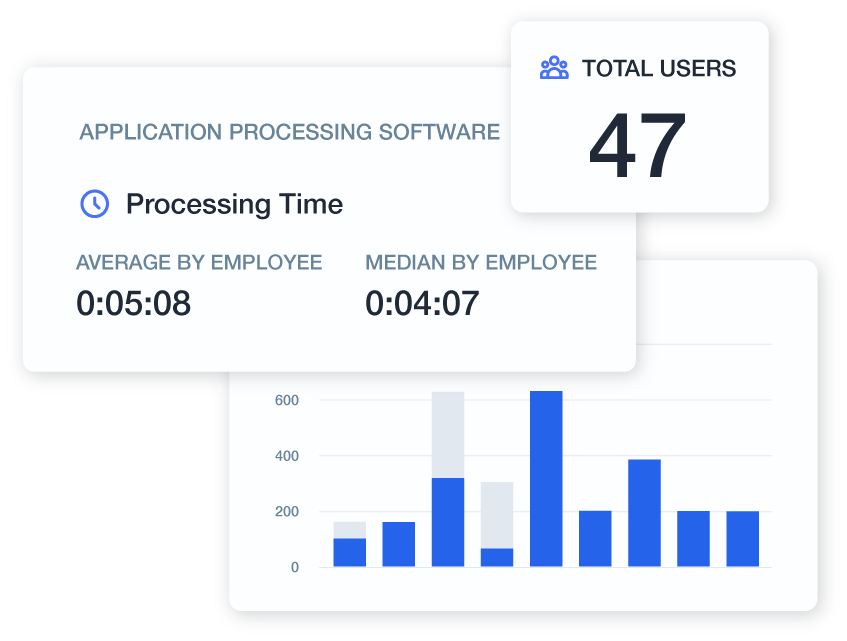Select the last bar on the chart's right
This screenshot has width=847, height=641.
[742, 539]
